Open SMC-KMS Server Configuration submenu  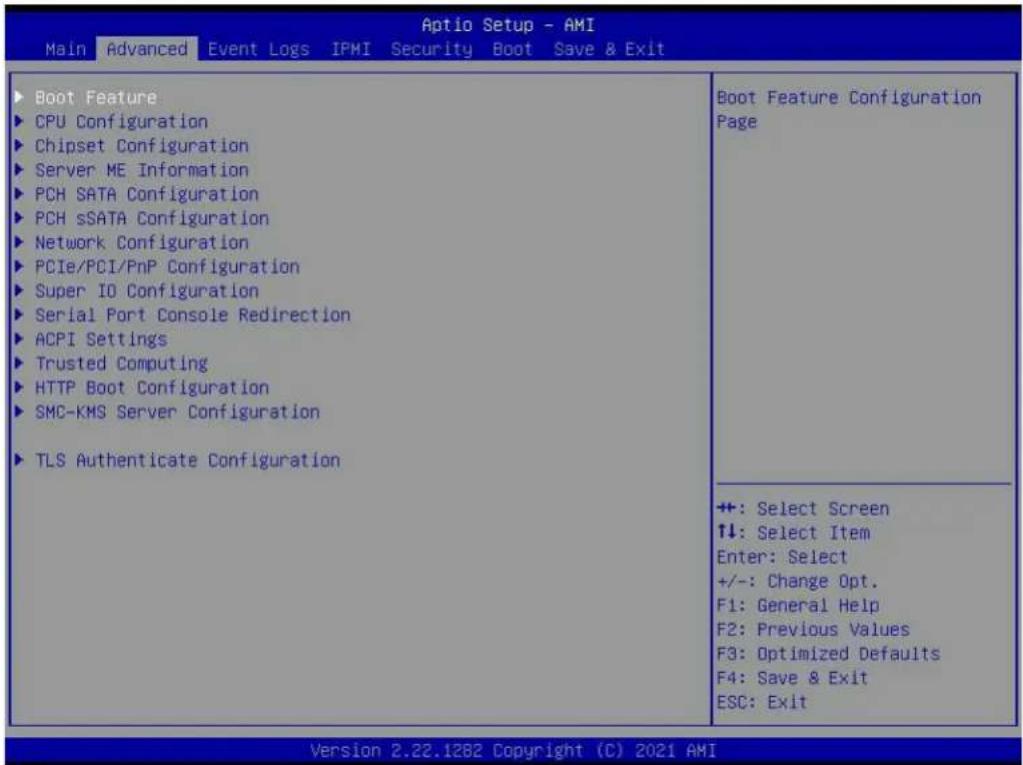tap(177, 412)
